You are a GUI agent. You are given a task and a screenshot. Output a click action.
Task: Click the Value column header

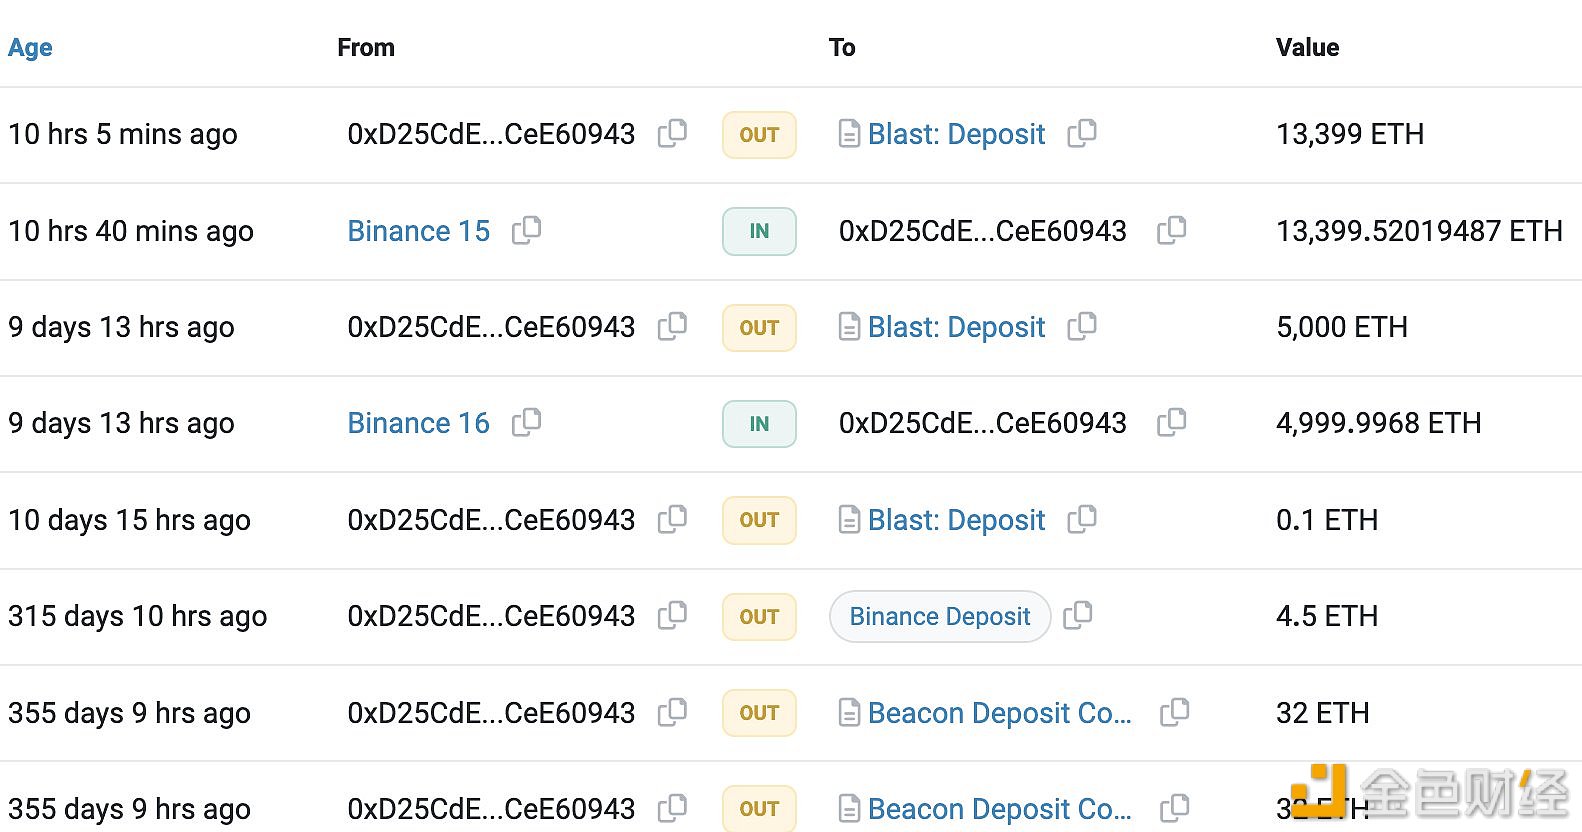pos(1307,48)
